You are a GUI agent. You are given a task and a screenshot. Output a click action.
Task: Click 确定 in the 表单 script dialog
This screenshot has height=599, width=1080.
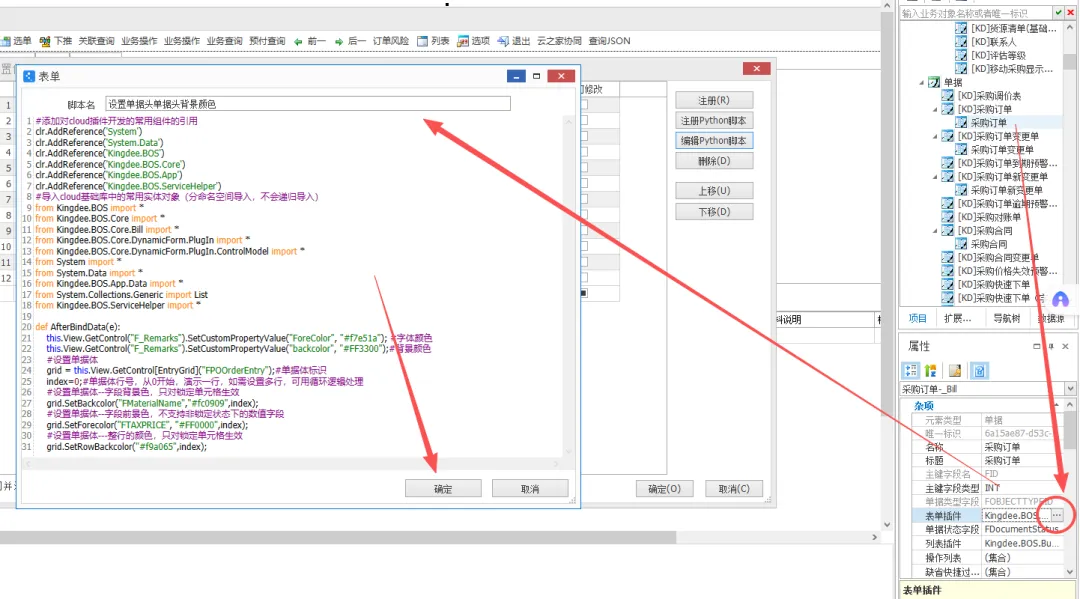pos(443,489)
